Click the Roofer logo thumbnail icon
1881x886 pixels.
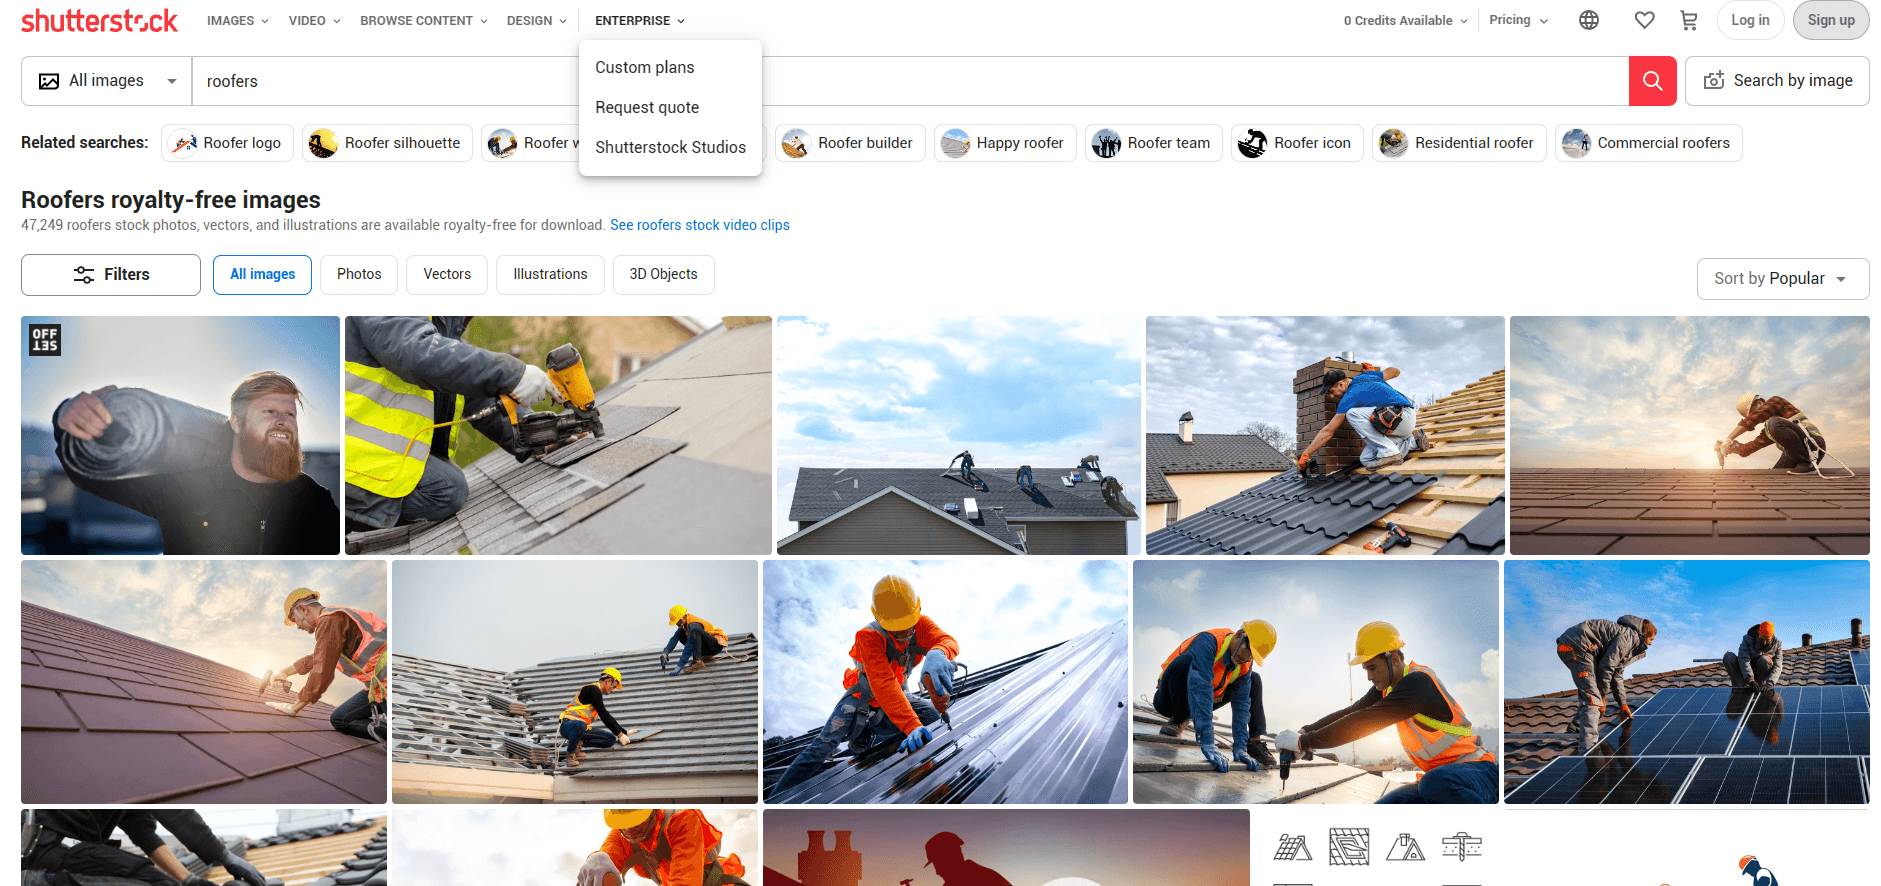(x=184, y=143)
